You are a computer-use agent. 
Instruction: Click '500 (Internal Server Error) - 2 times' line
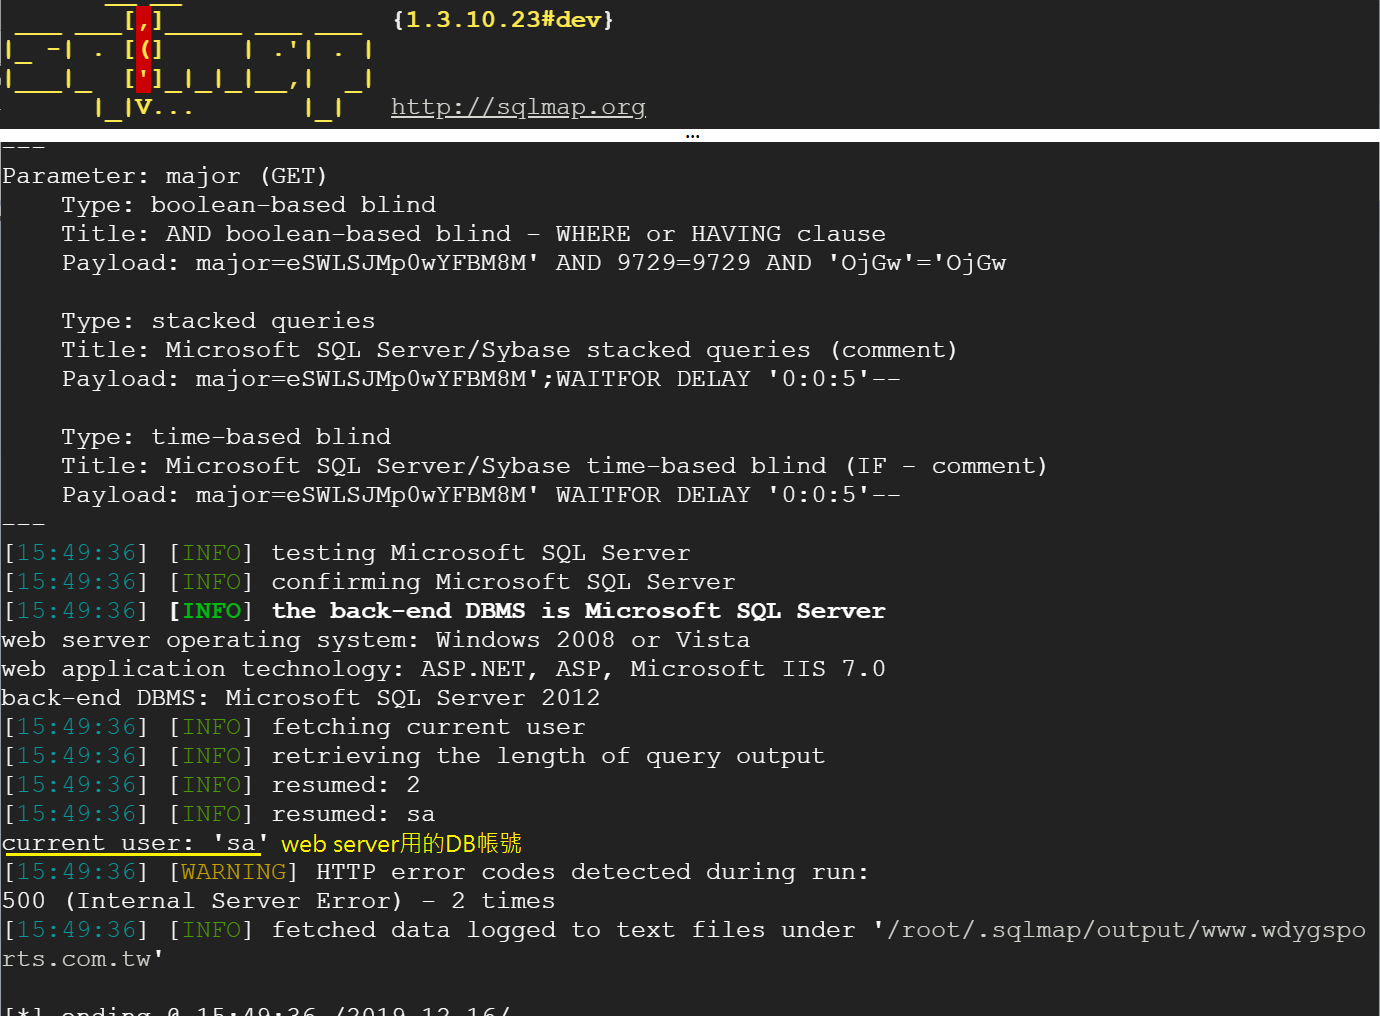278,901
